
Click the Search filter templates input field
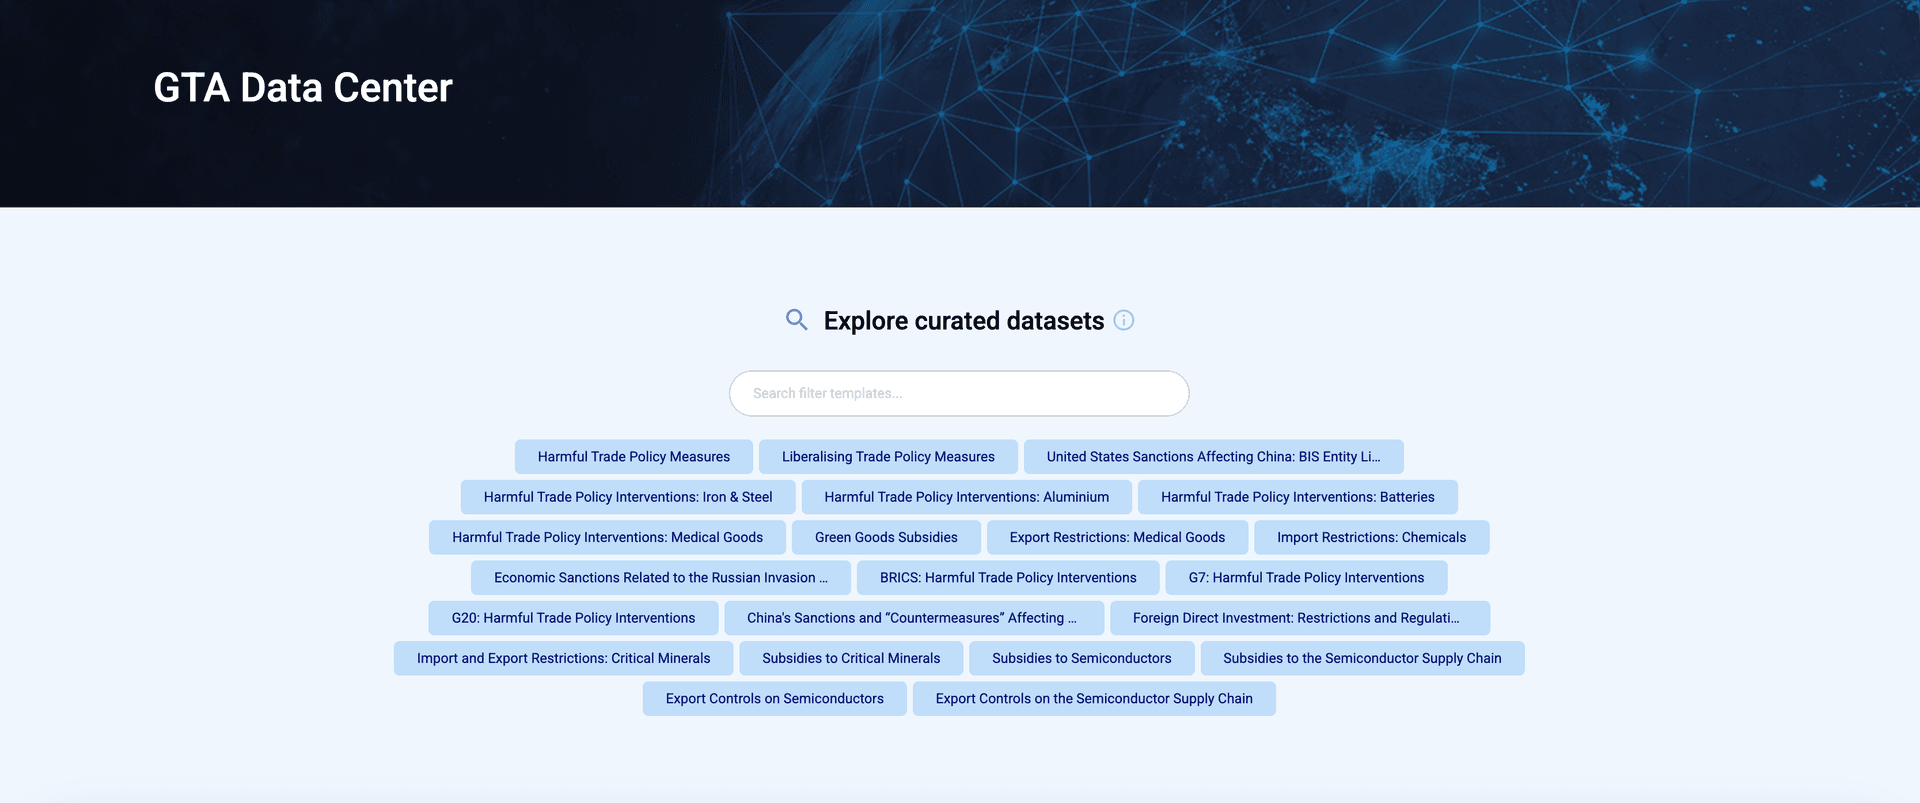coord(958,394)
